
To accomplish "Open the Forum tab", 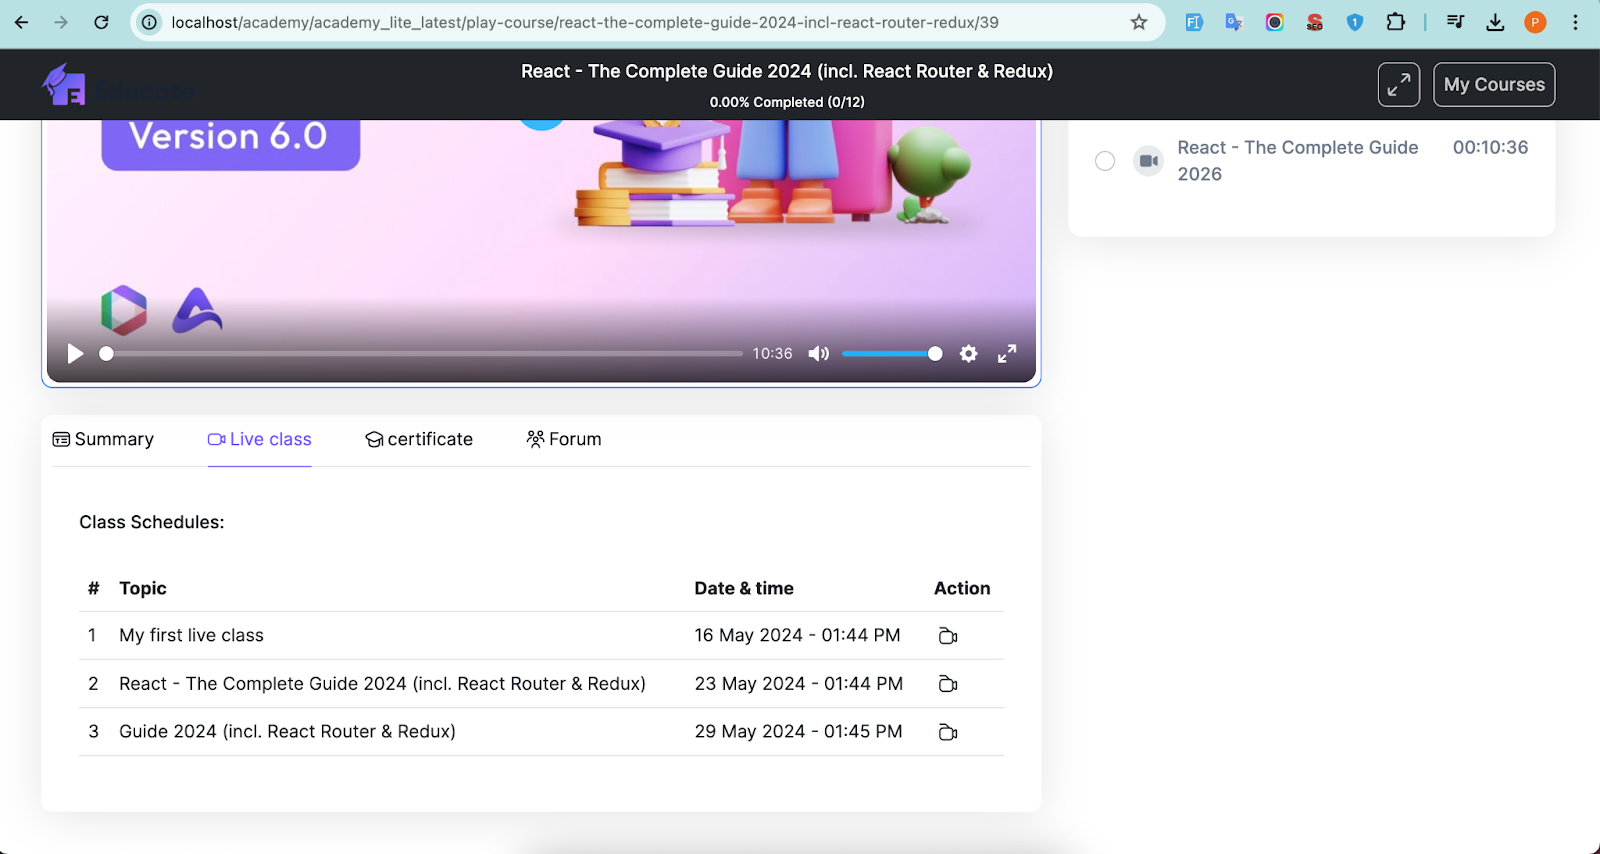I will 564,440.
